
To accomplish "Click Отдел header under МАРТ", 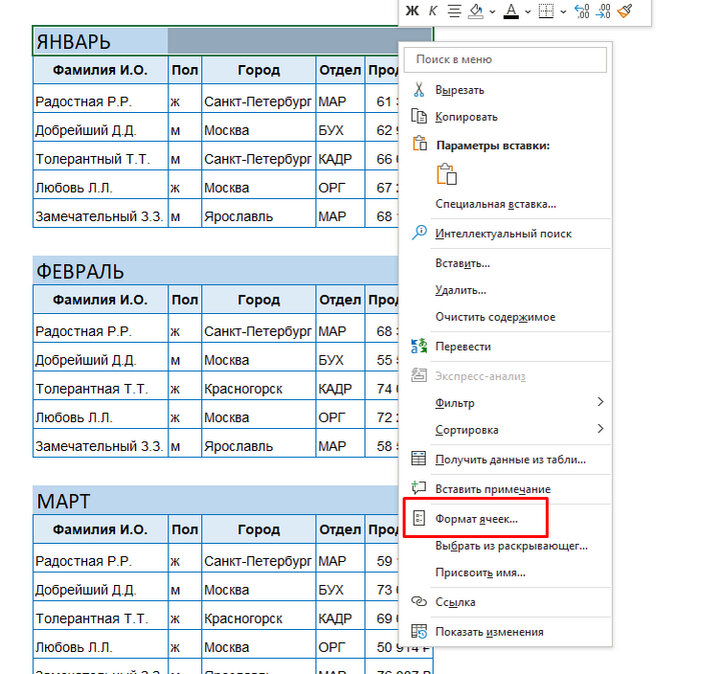I will tap(340, 529).
